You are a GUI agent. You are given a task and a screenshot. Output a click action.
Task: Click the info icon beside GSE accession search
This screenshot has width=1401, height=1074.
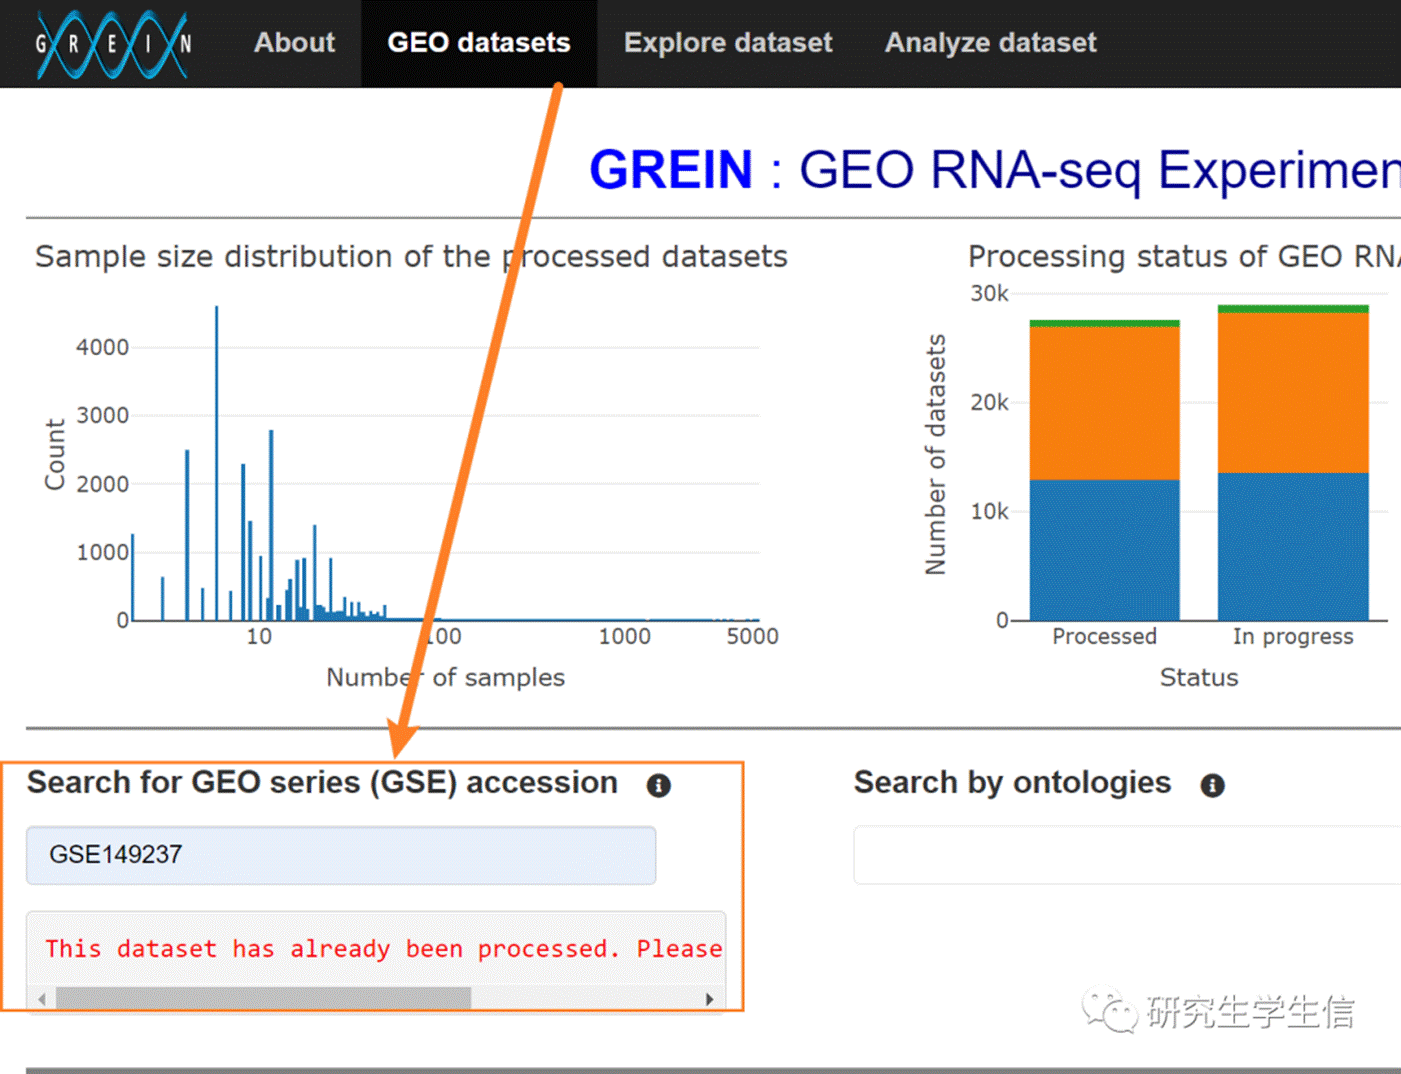tap(658, 785)
